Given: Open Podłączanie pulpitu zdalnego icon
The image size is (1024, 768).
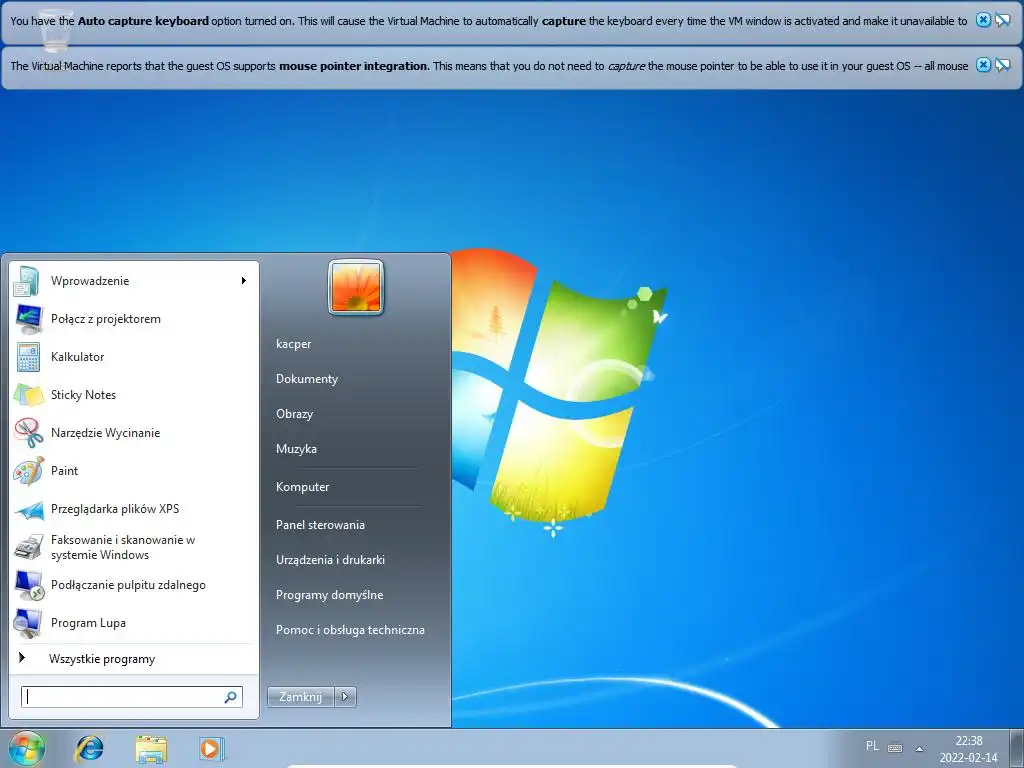Looking at the screenshot, I should [29, 585].
